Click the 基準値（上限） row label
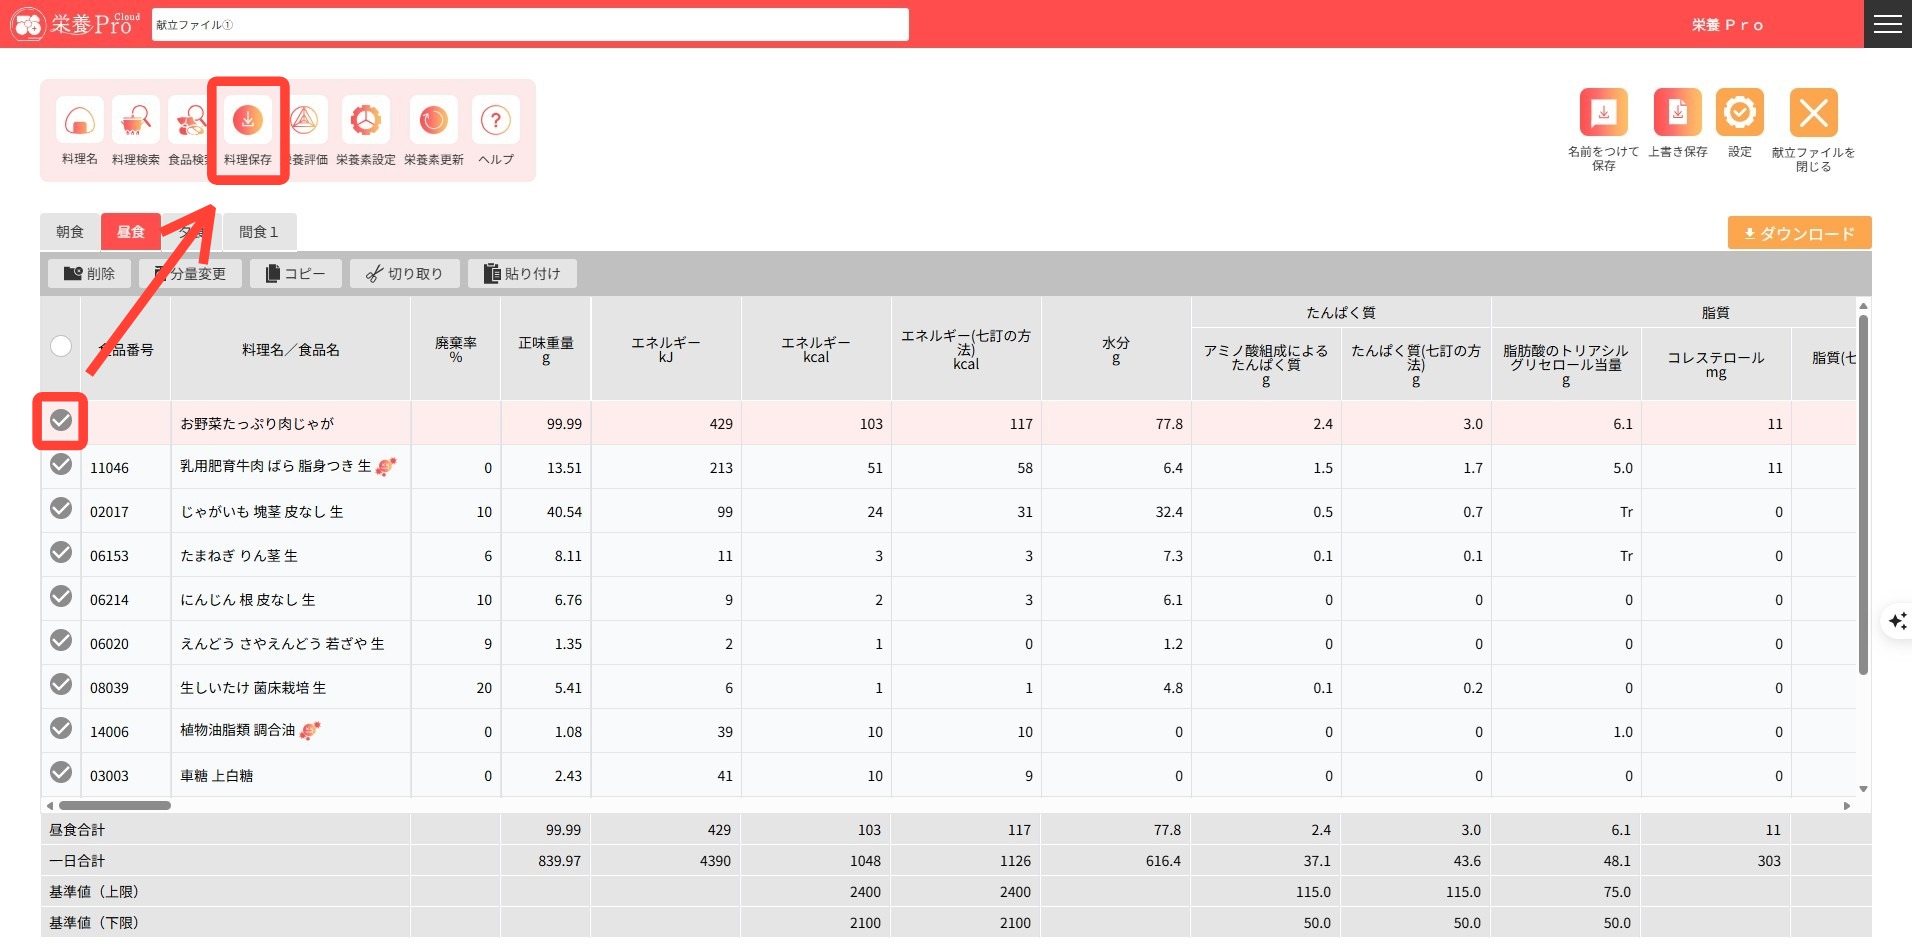Screen dimensions: 1912x948 click(94, 892)
